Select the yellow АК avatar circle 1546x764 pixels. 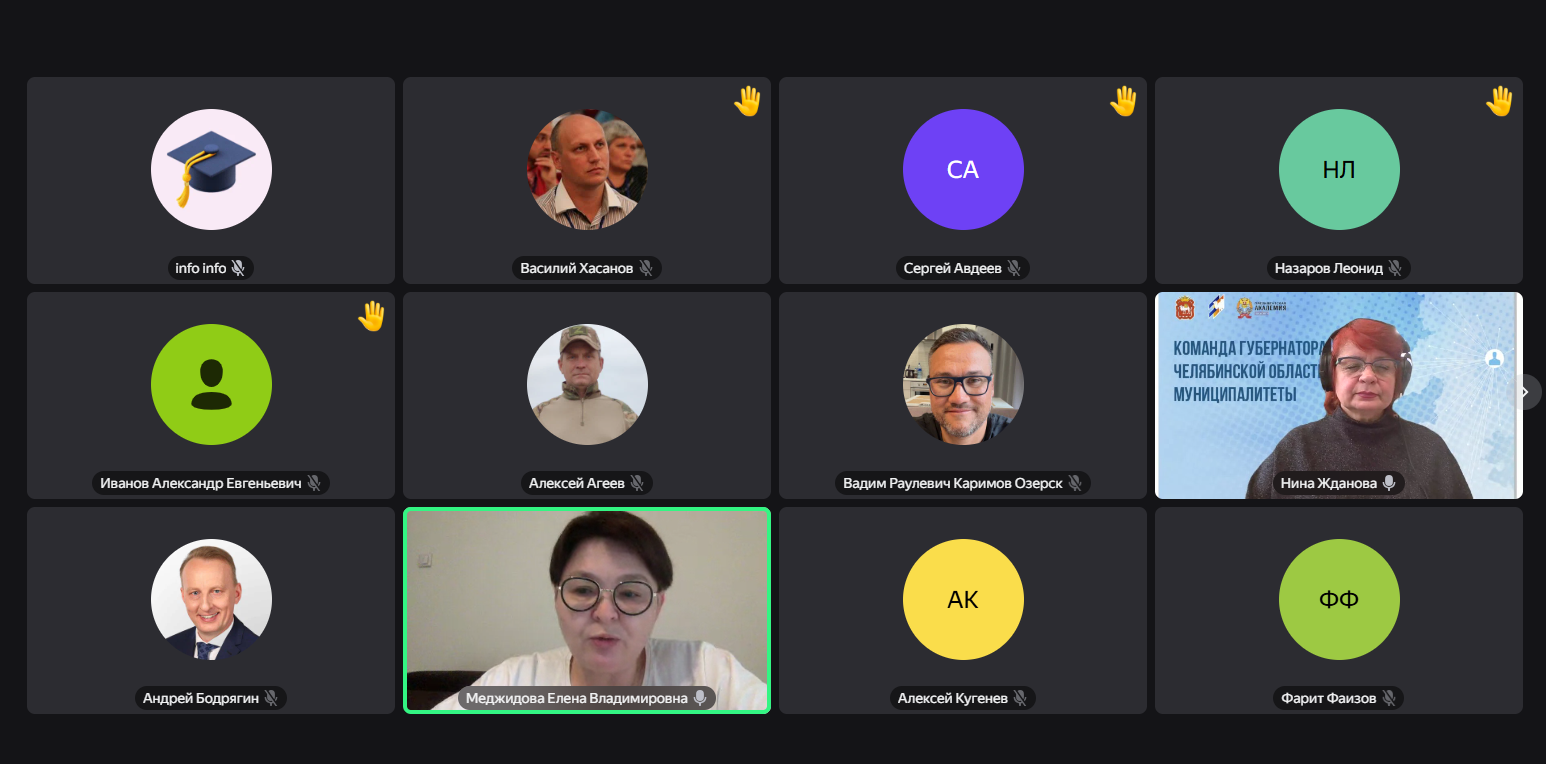point(963,600)
